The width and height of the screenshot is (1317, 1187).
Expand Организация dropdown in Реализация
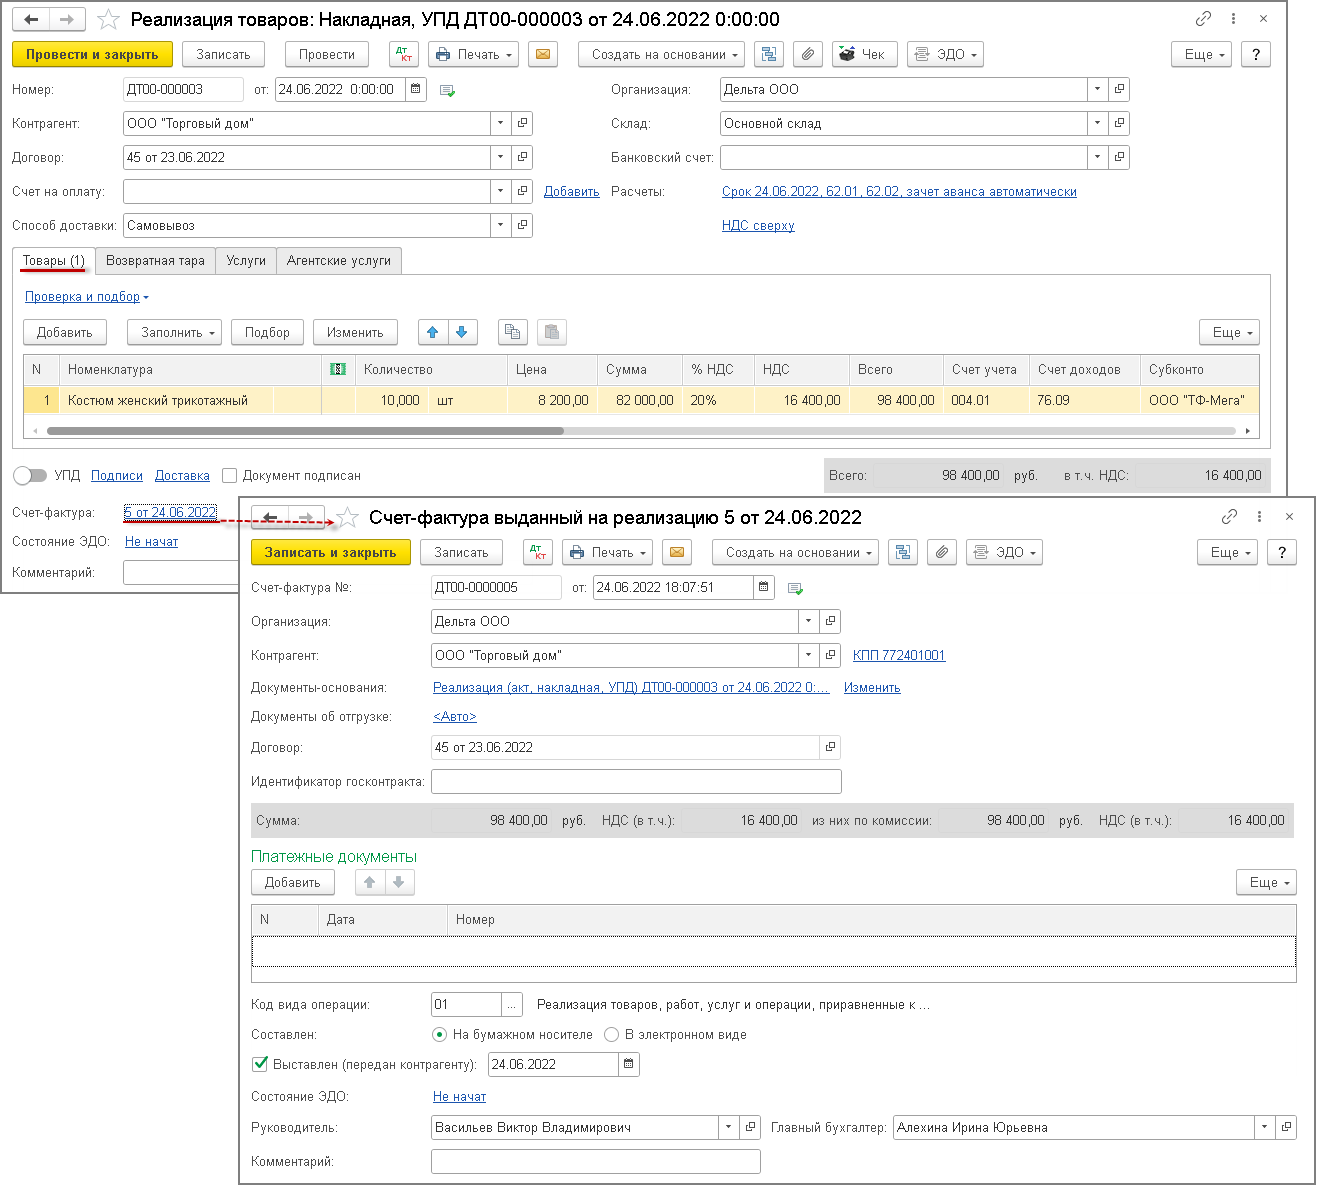tap(1097, 89)
